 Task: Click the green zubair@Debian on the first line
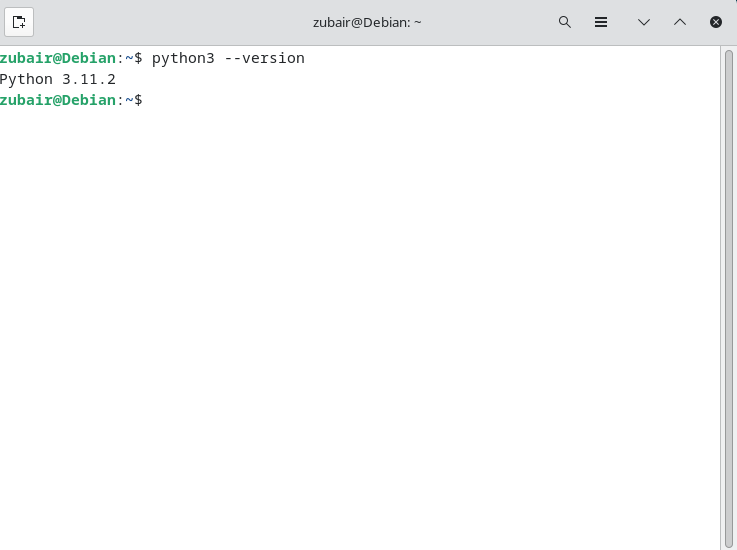tap(58, 58)
